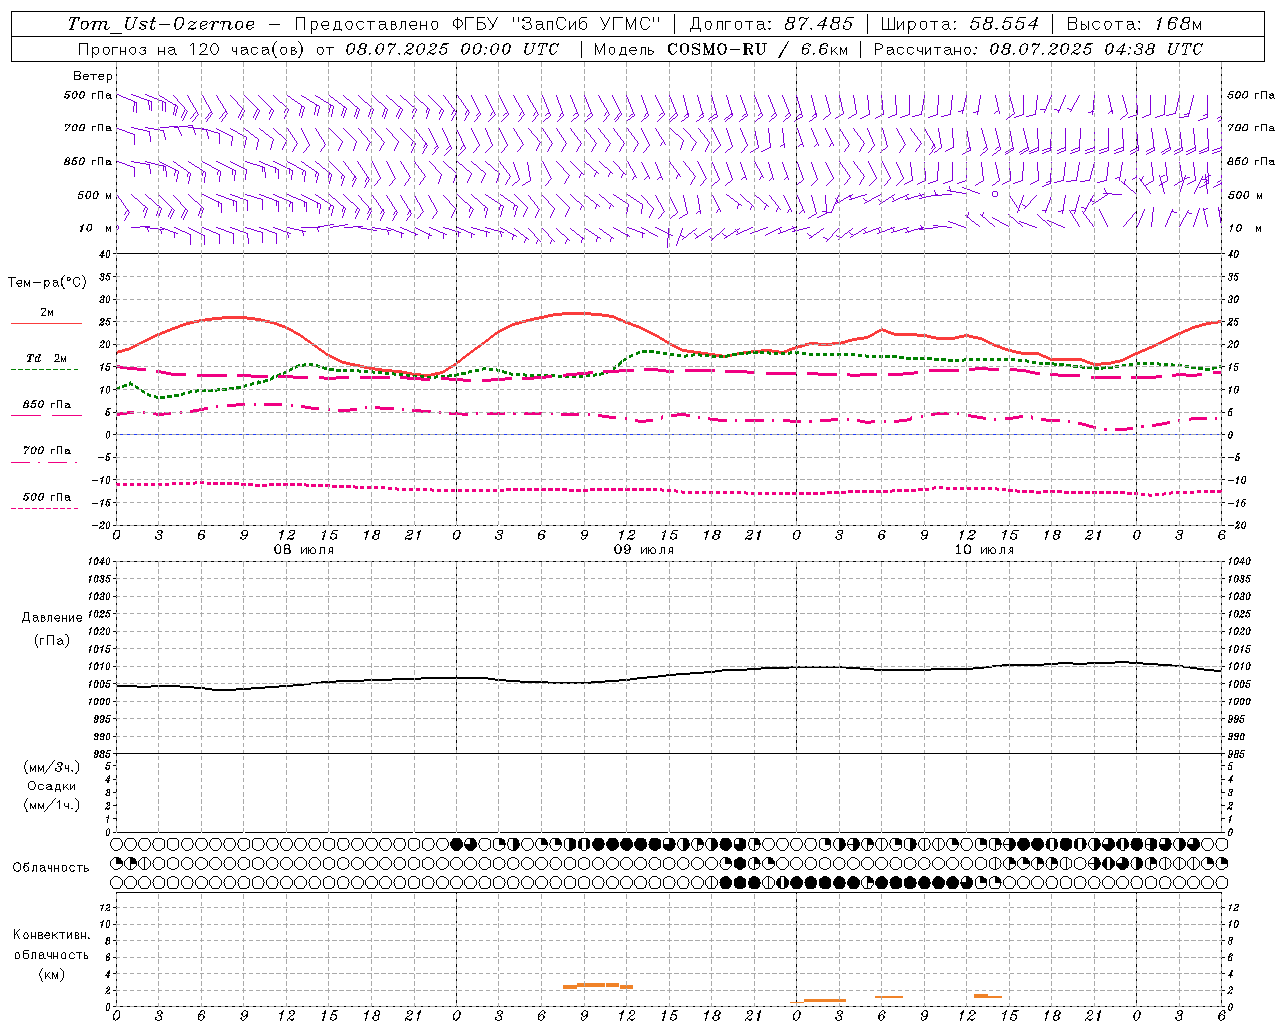The height and width of the screenshot is (1024, 1280).
Task: Click the station title Tom_Ust-Ozernoe
Action: pos(161,24)
